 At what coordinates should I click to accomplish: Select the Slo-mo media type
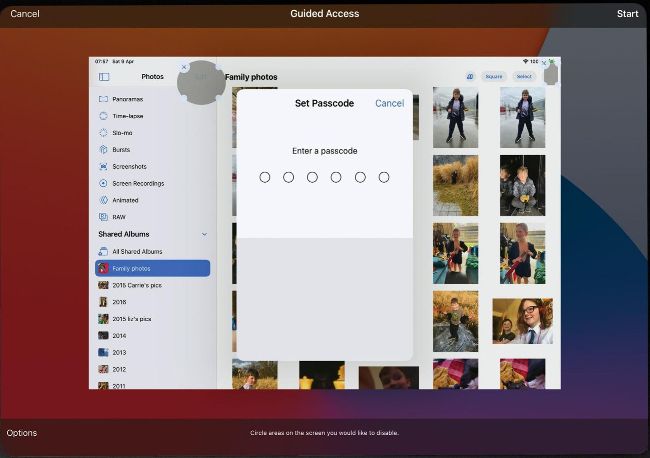point(124,133)
